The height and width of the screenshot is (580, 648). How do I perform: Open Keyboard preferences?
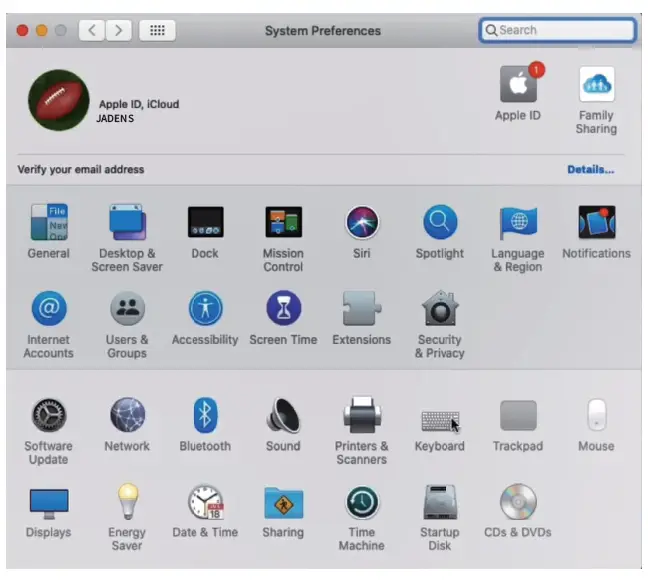point(440,420)
